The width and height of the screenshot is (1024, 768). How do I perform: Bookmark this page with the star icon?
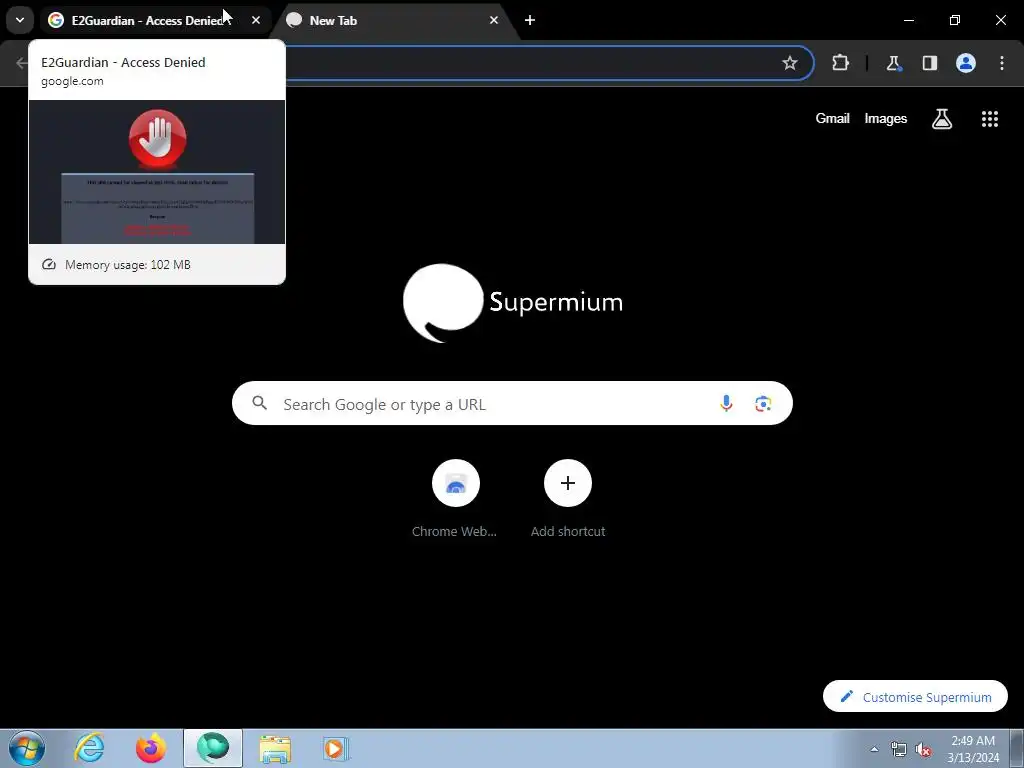(x=790, y=63)
